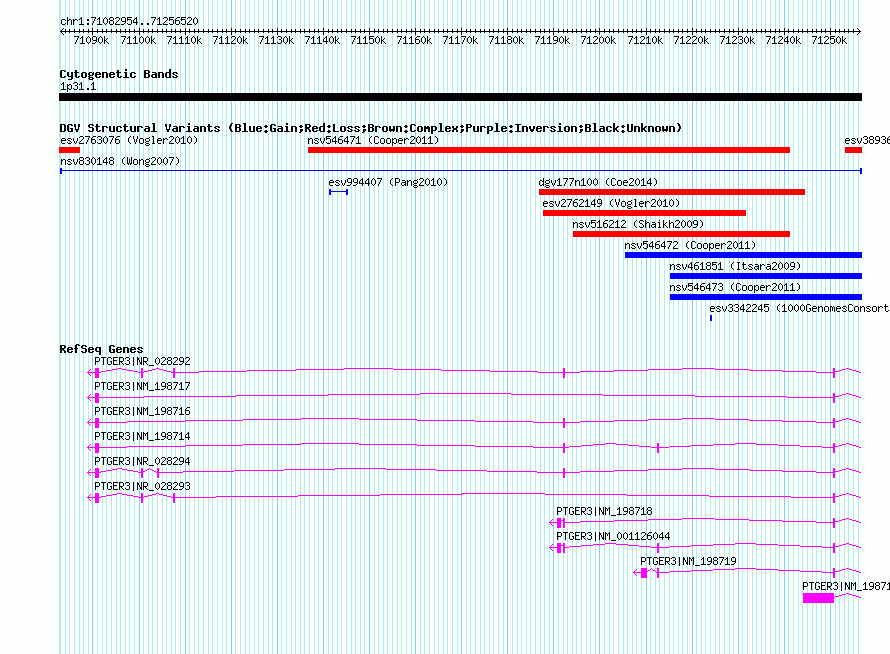Image resolution: width=890 pixels, height=654 pixels.
Task: Click the 71210k ruler tick label
Action: 645,40
